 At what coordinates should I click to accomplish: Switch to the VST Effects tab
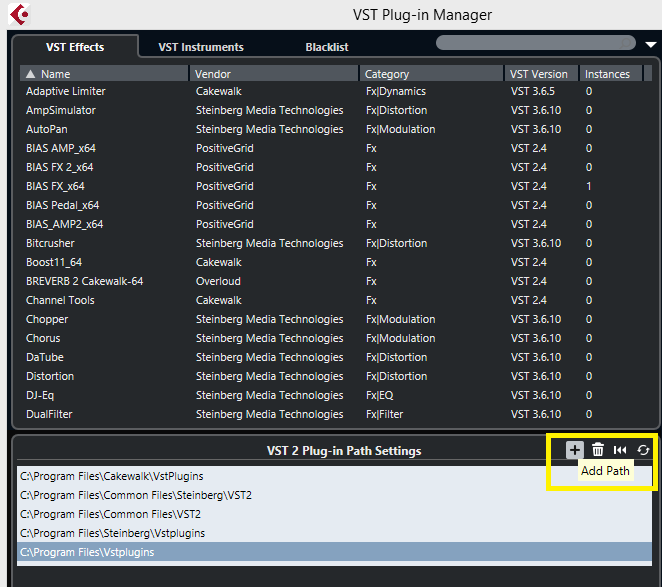pos(75,47)
